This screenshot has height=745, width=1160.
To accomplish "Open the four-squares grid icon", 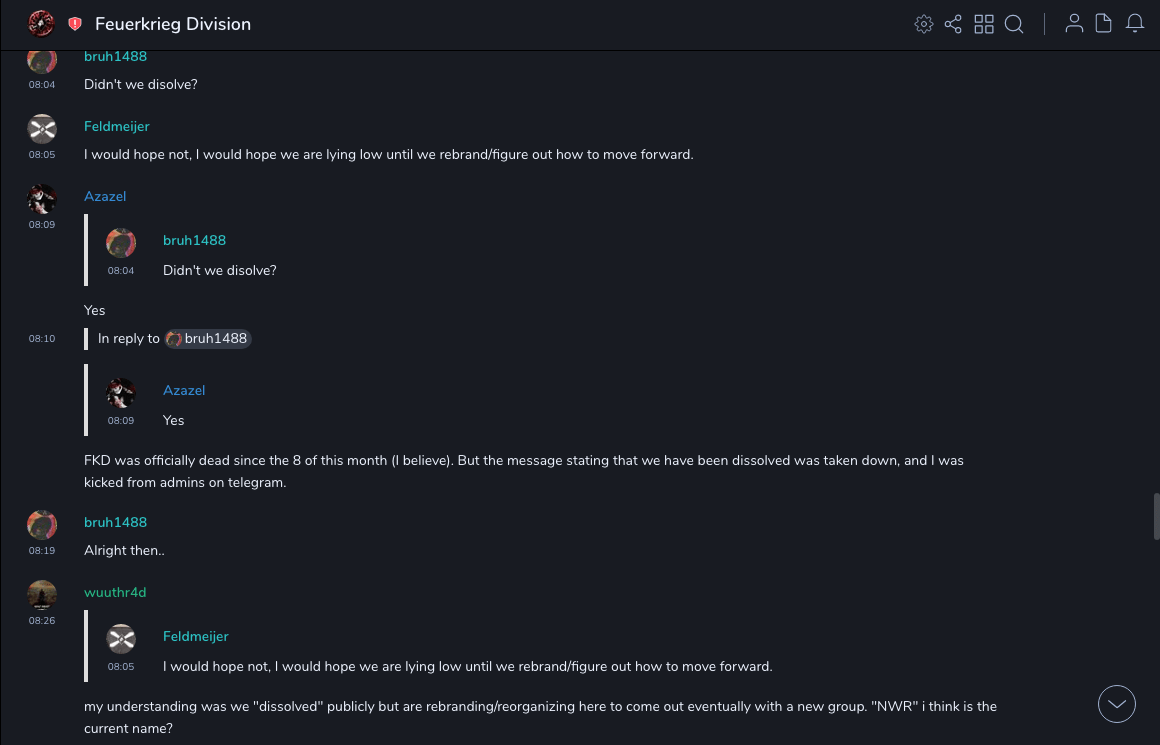I will (984, 24).
